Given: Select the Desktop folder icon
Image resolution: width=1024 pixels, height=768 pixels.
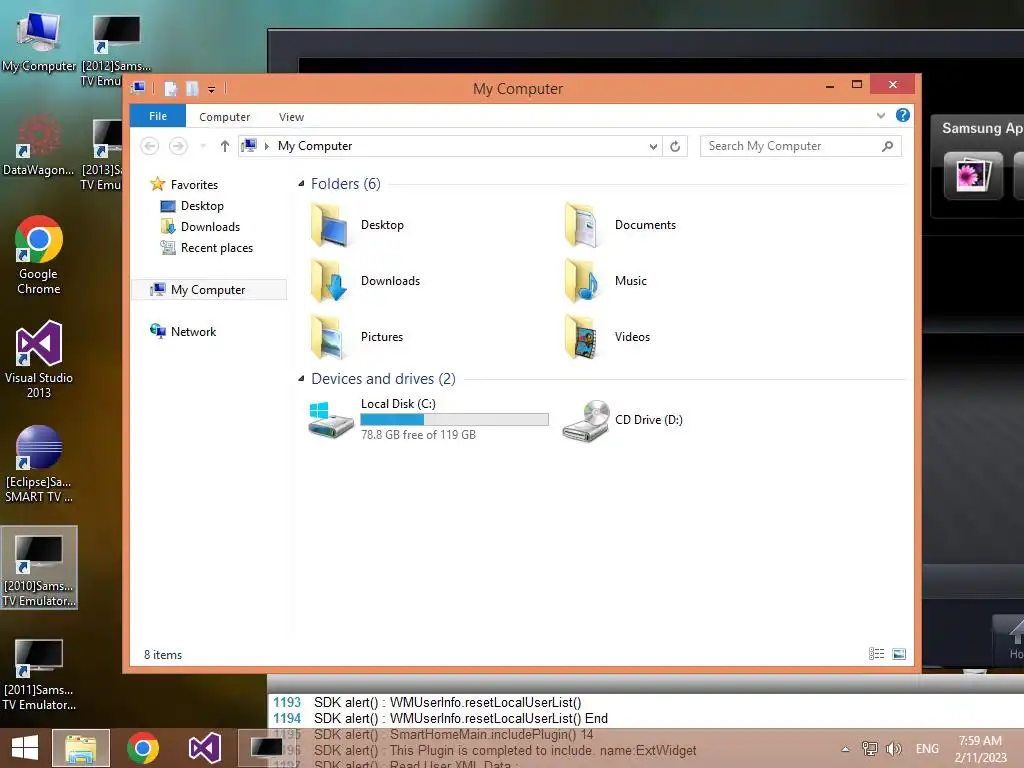Looking at the screenshot, I should pos(331,225).
